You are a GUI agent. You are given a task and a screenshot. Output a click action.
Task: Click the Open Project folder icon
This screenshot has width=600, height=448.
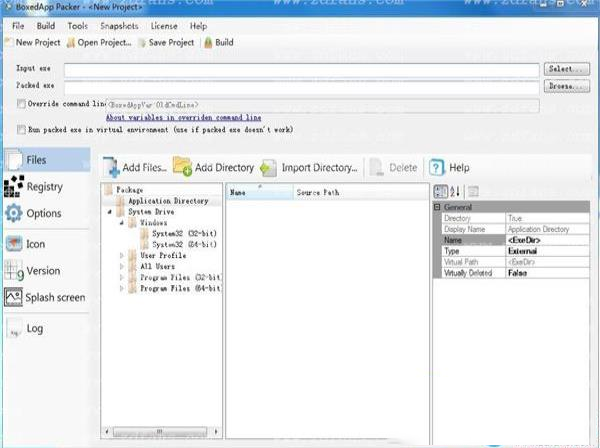click(71, 42)
